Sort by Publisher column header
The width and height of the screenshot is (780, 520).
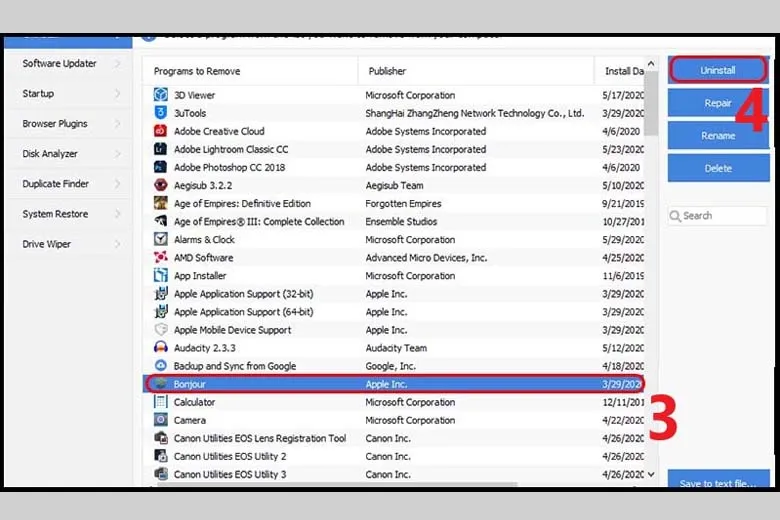(x=476, y=71)
